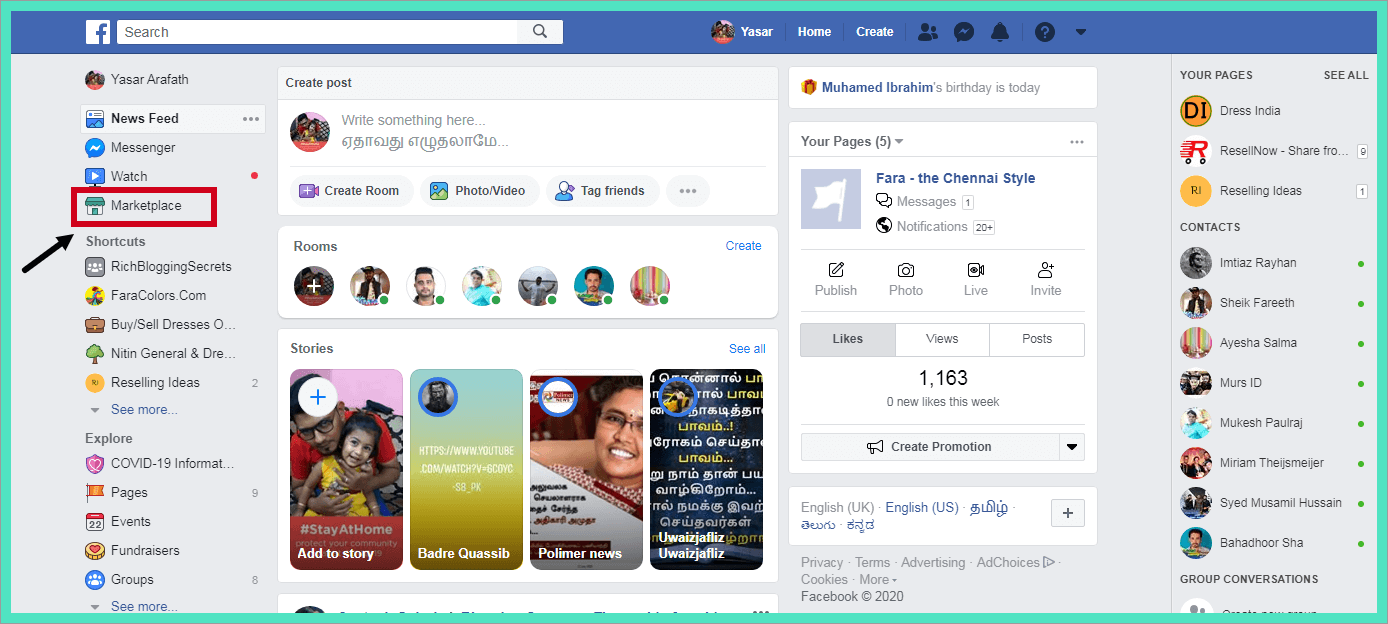Click the Live video icon
Screen dimensions: 1388x624
click(x=976, y=270)
